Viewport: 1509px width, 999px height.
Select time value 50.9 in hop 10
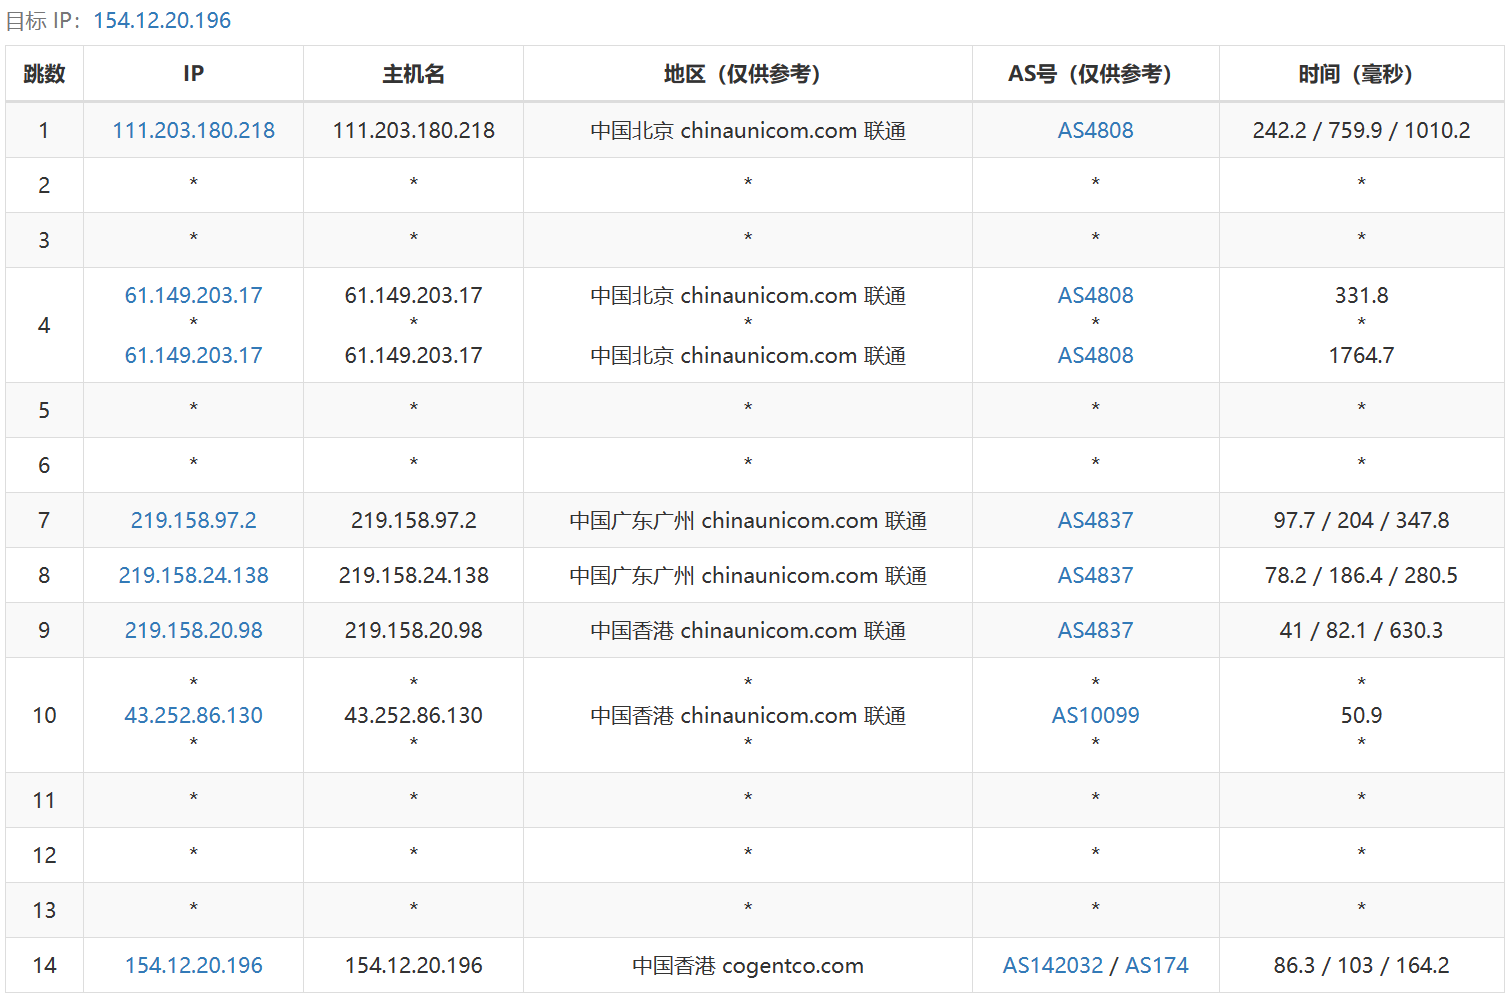pyautogui.click(x=1361, y=715)
